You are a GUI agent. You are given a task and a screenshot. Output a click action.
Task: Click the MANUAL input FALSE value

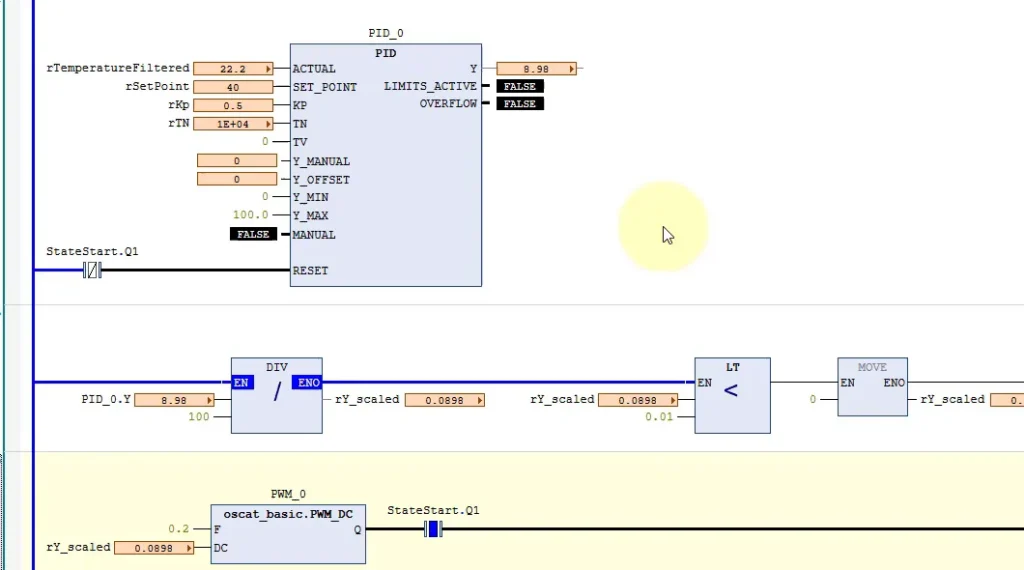[253, 234]
